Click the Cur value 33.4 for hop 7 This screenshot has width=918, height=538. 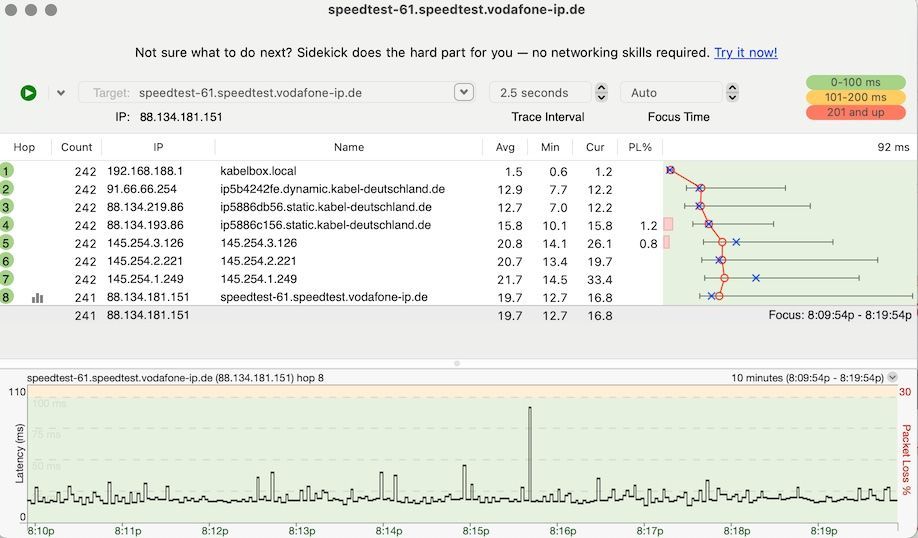click(x=600, y=280)
